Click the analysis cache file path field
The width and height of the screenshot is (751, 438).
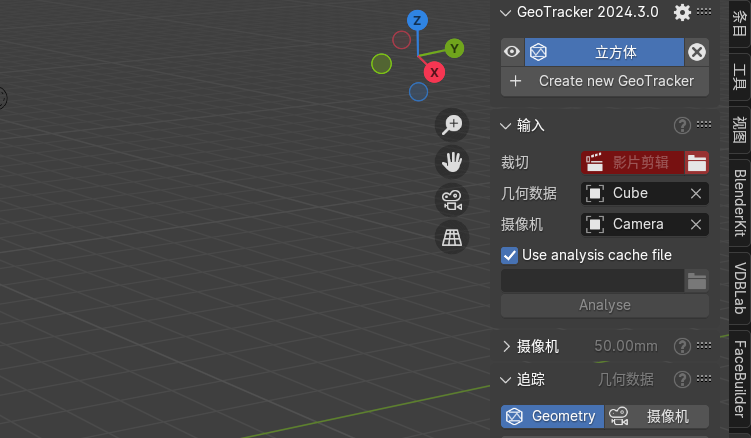tap(592, 281)
